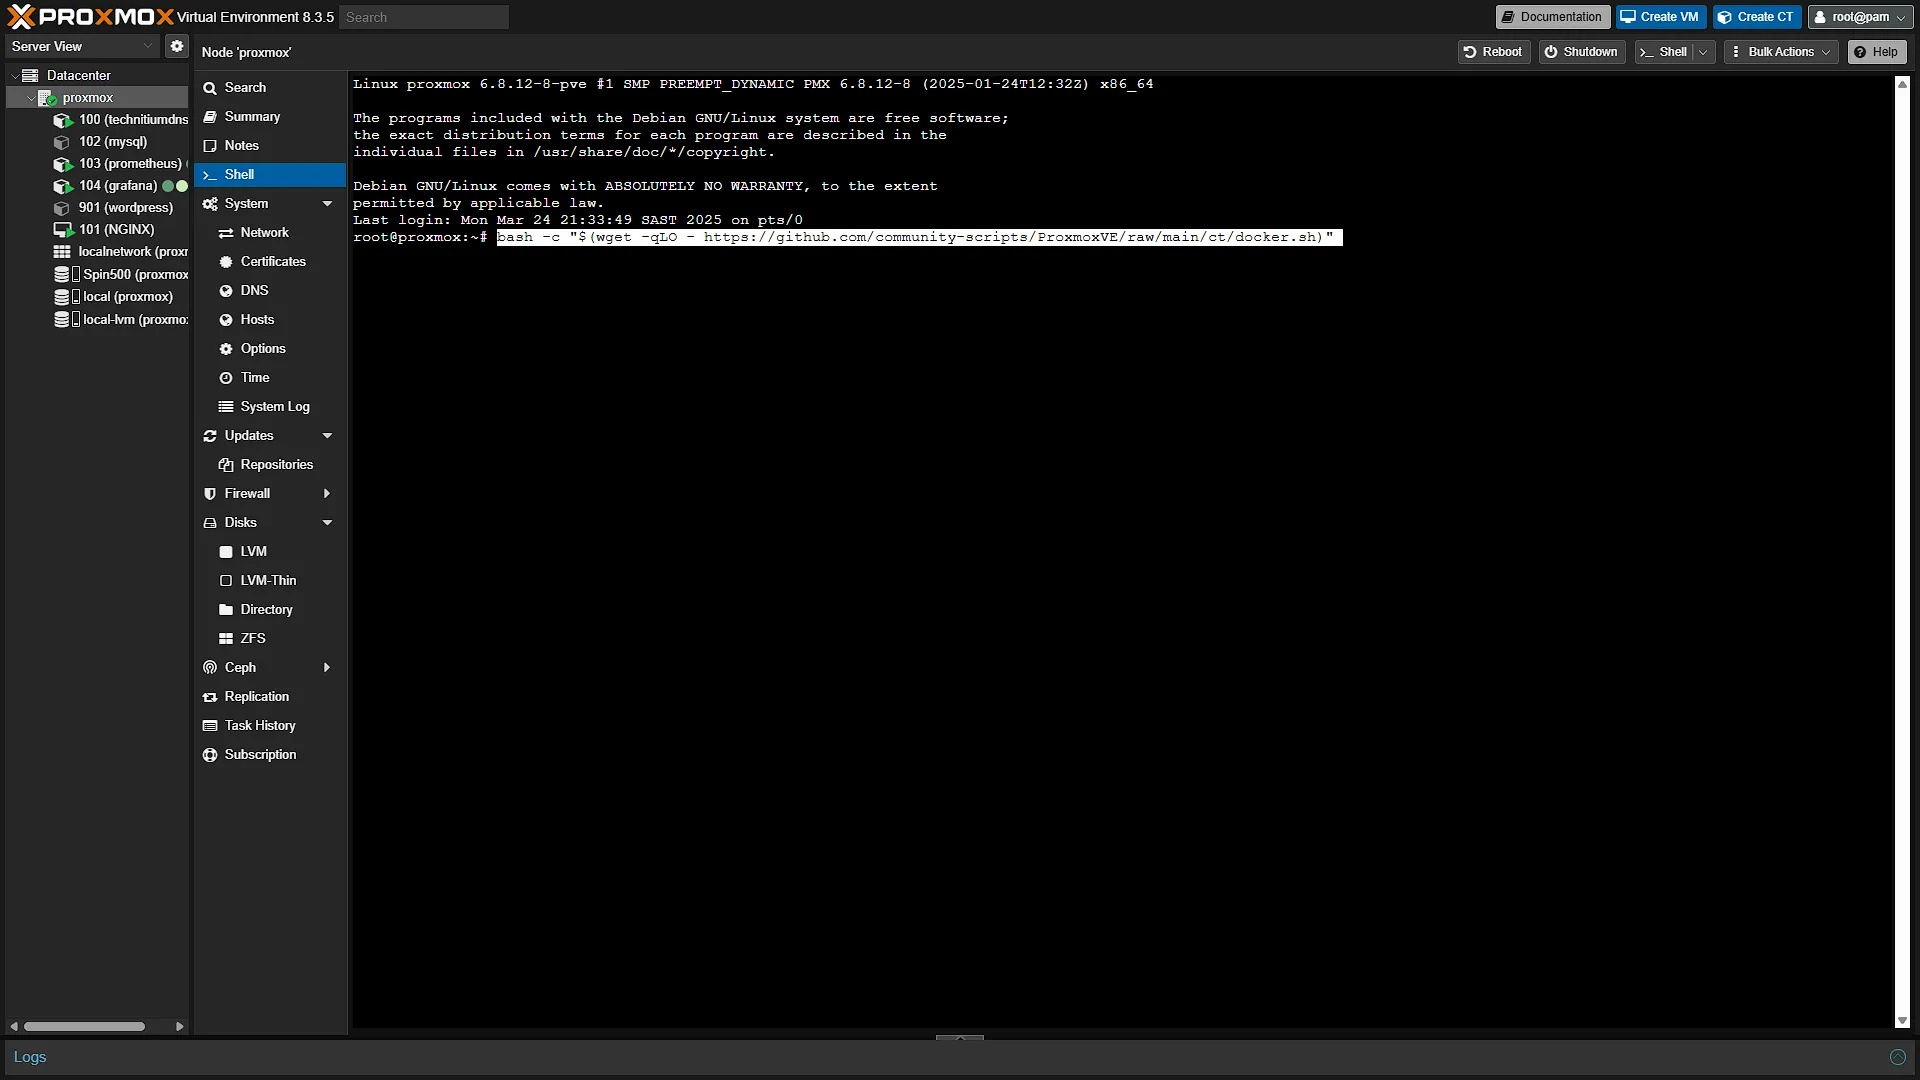This screenshot has width=1920, height=1080.
Task: Open ZFS disks page
Action: click(x=270, y=639)
